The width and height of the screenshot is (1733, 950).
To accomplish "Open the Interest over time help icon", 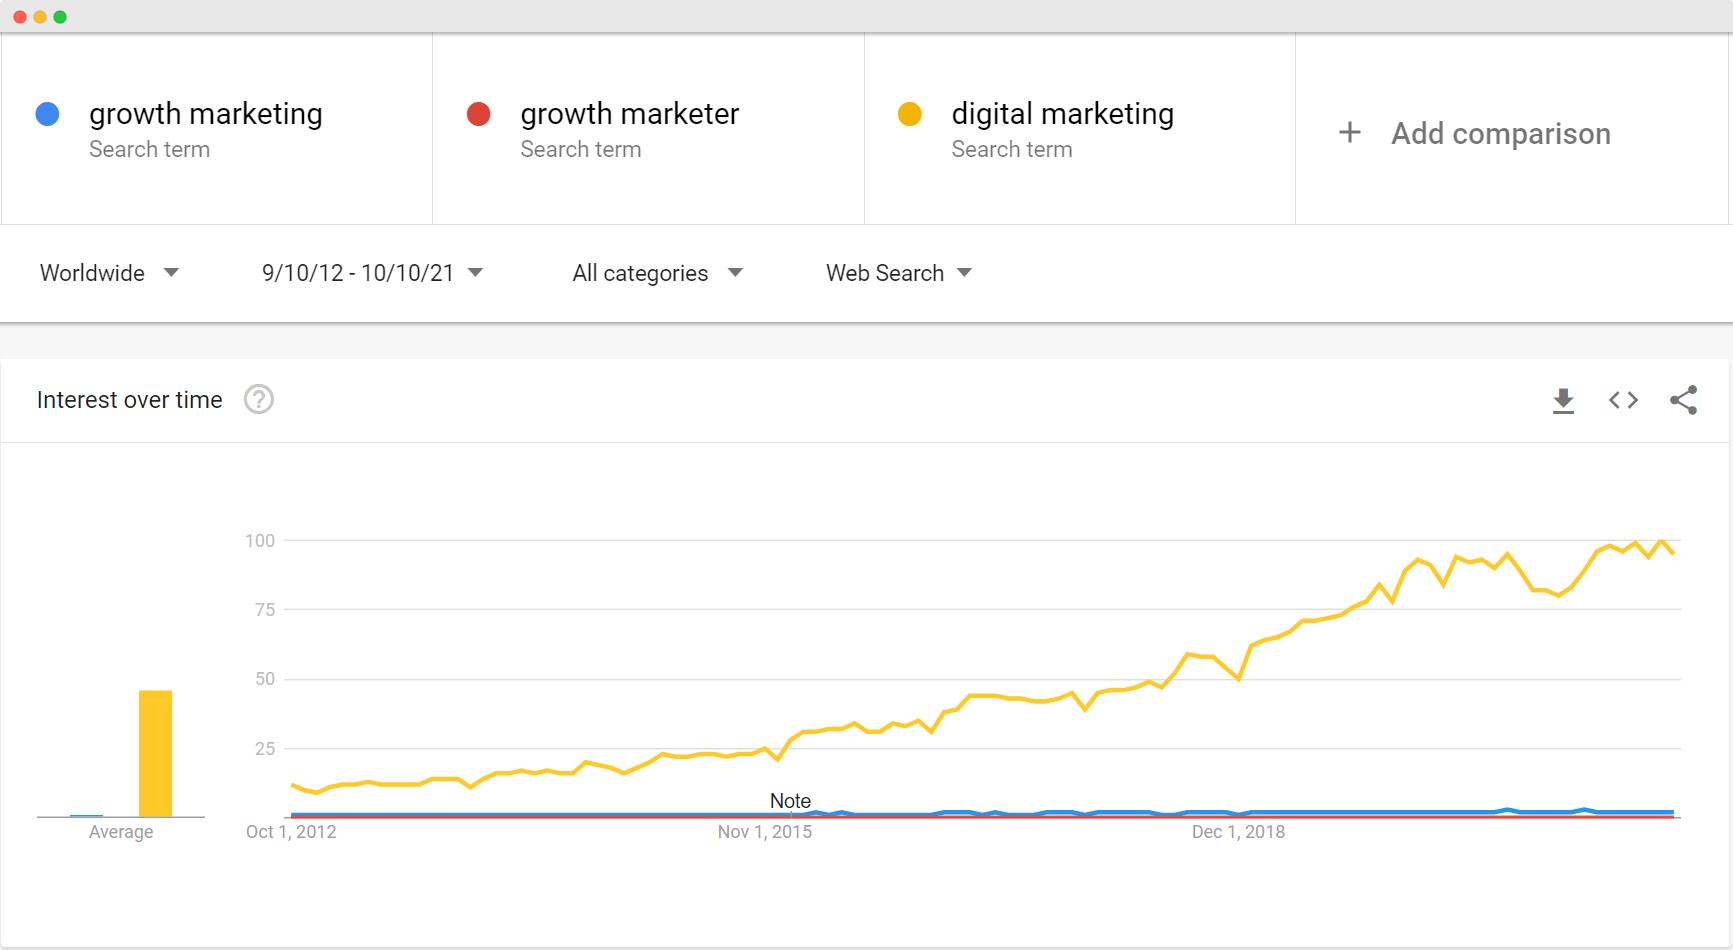I will 259,400.
